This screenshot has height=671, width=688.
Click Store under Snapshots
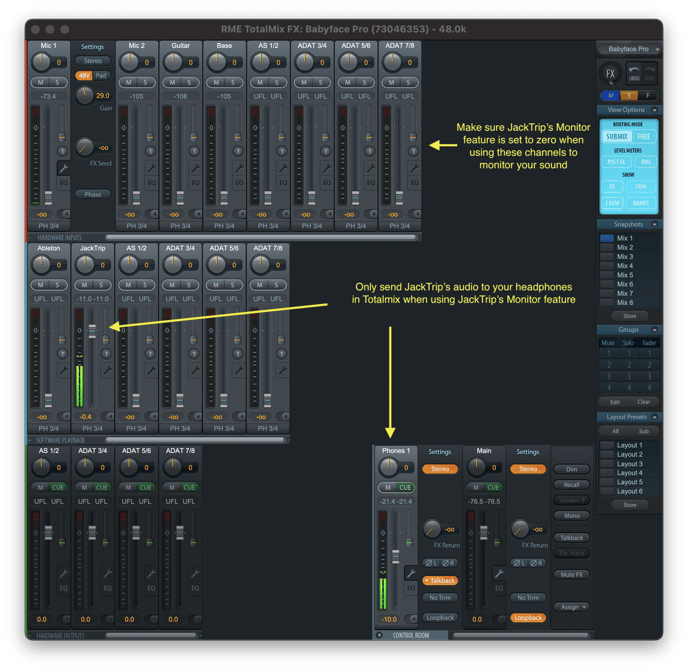point(630,316)
